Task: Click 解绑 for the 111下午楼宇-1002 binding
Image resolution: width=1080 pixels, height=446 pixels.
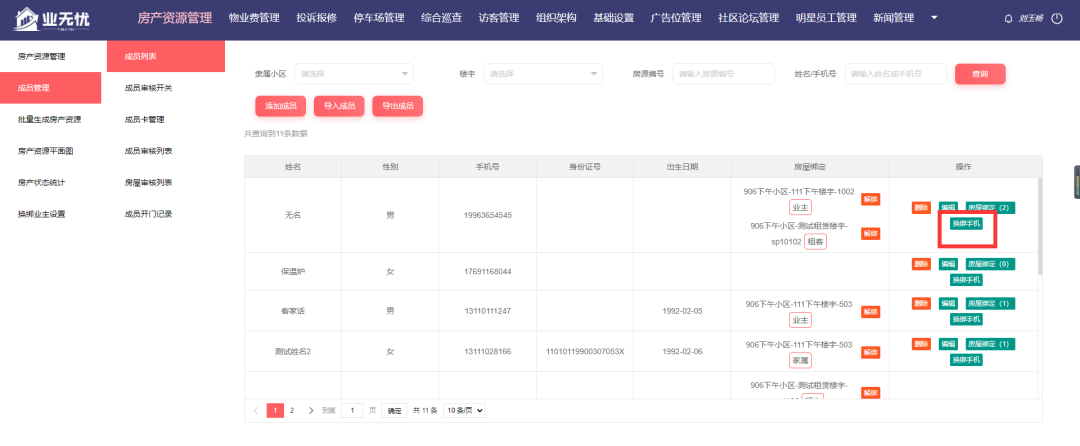Action: pyautogui.click(x=871, y=200)
